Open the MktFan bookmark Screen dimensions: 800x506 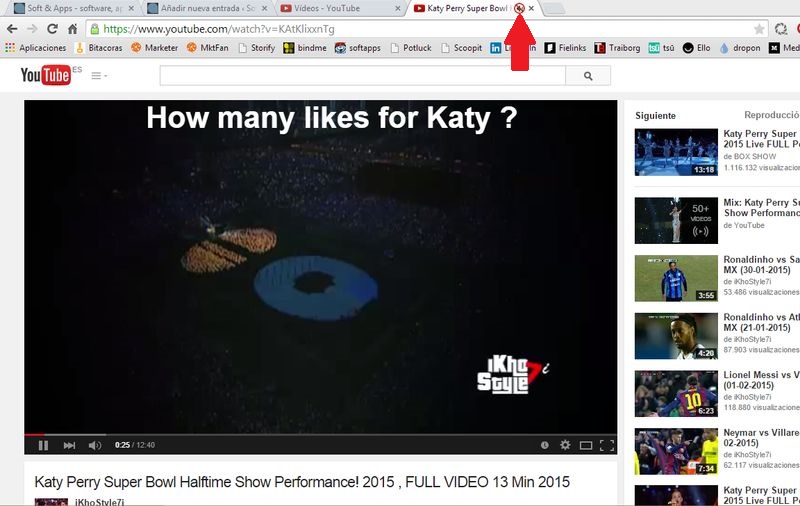tap(208, 47)
